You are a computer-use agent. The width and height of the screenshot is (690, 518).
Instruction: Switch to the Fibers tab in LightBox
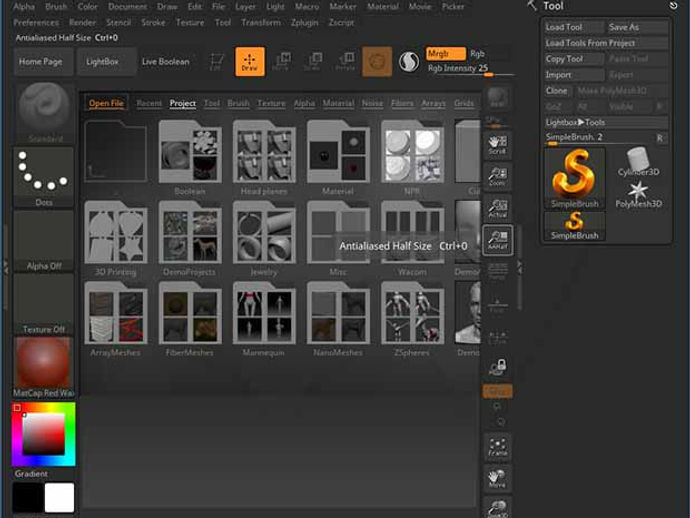coord(402,103)
